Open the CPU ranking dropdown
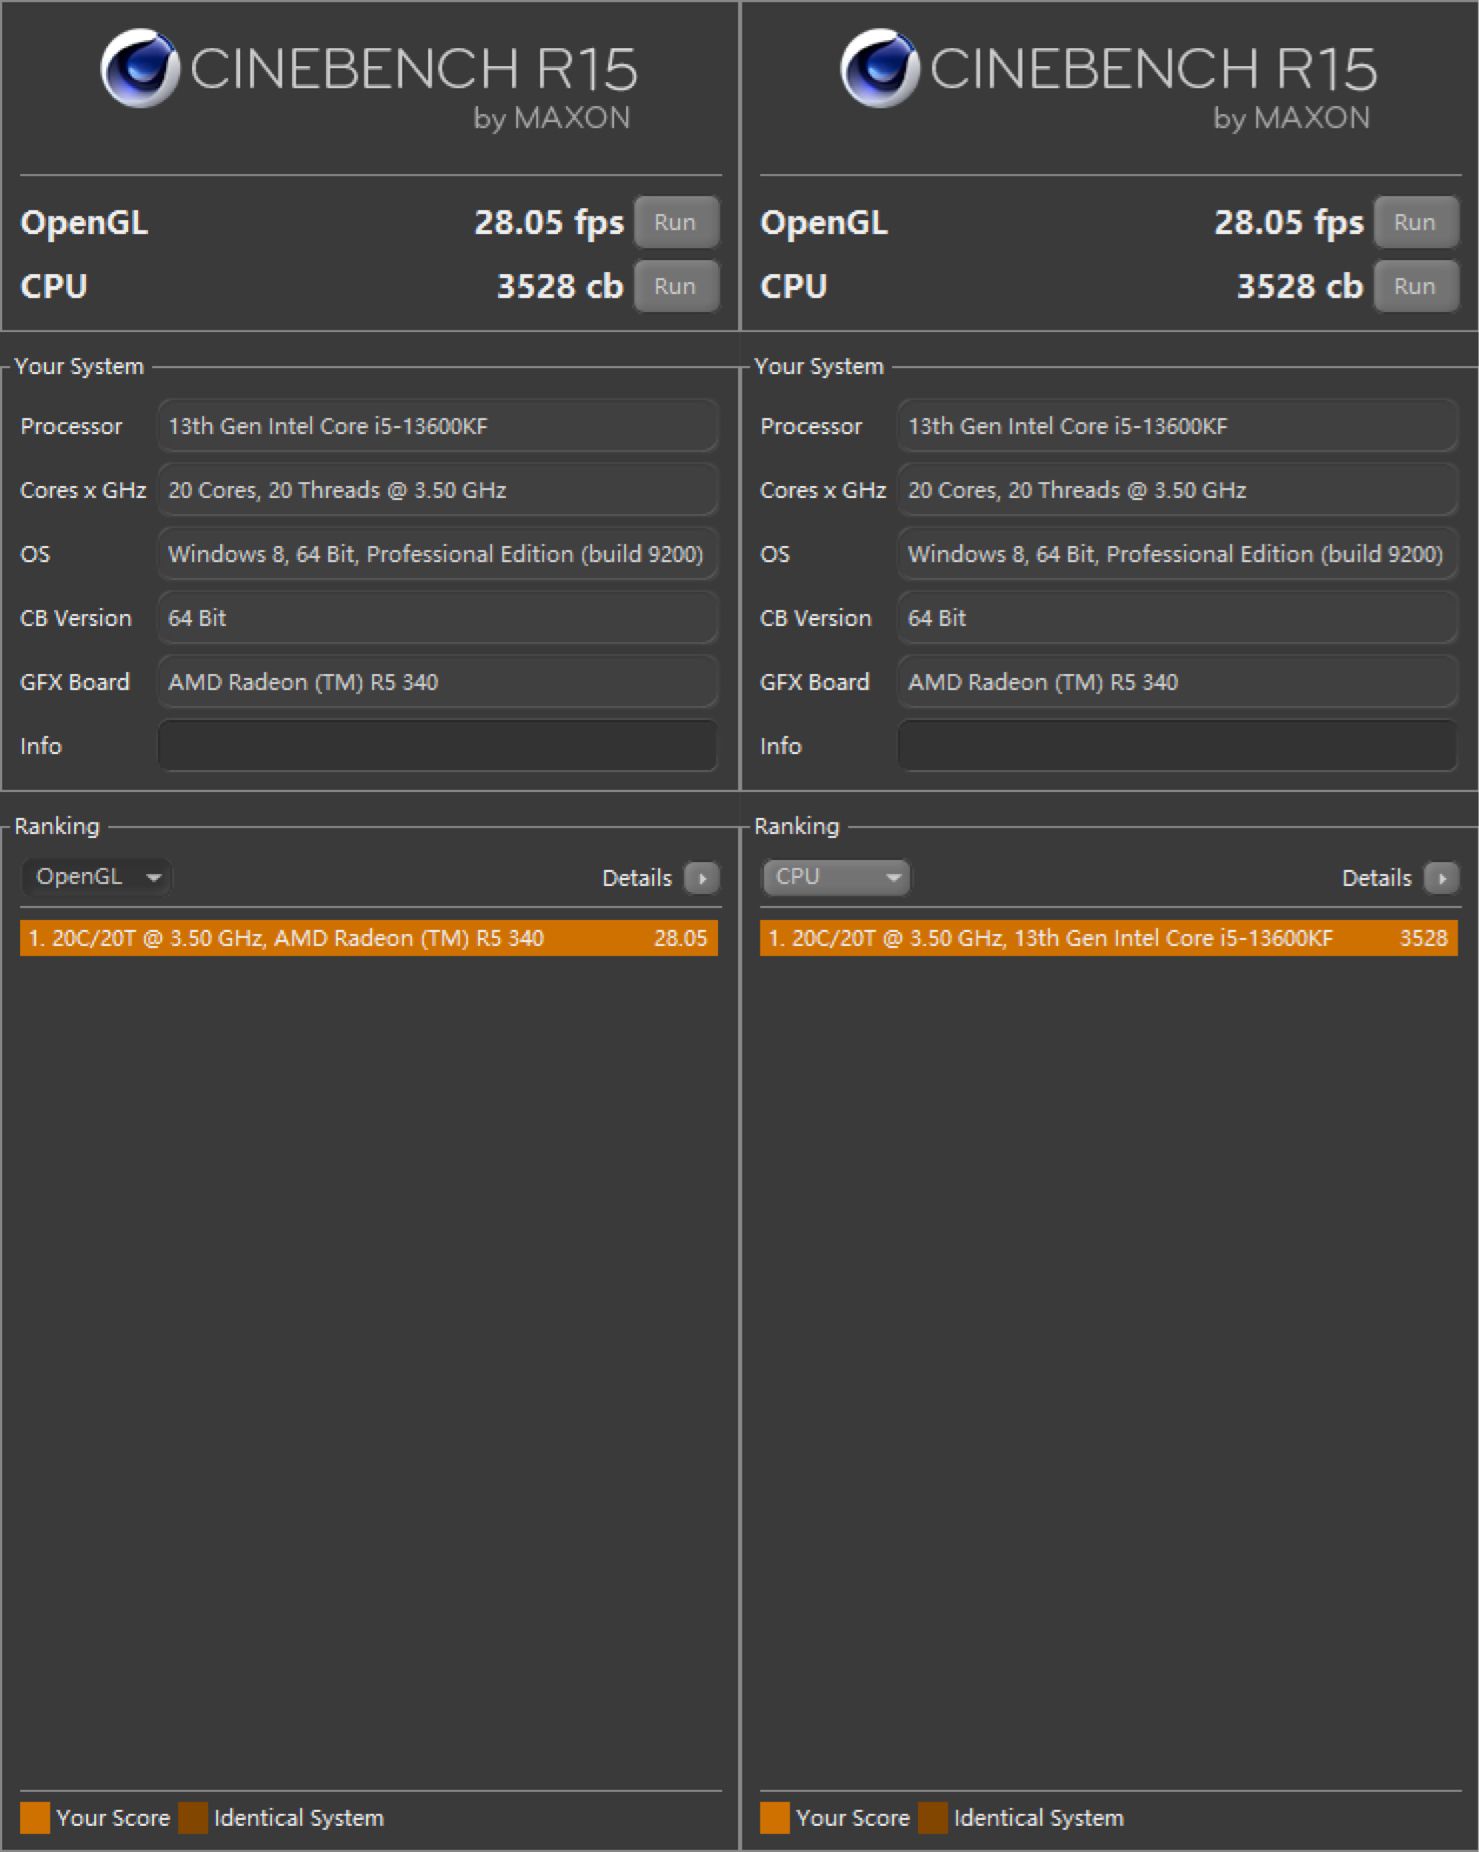1479x1852 pixels. (x=836, y=877)
